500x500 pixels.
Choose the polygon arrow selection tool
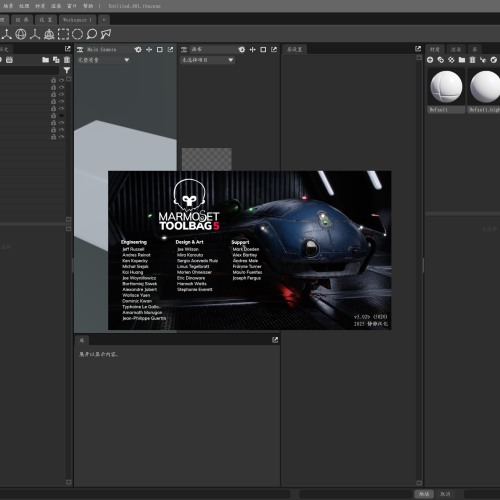[x=106, y=34]
